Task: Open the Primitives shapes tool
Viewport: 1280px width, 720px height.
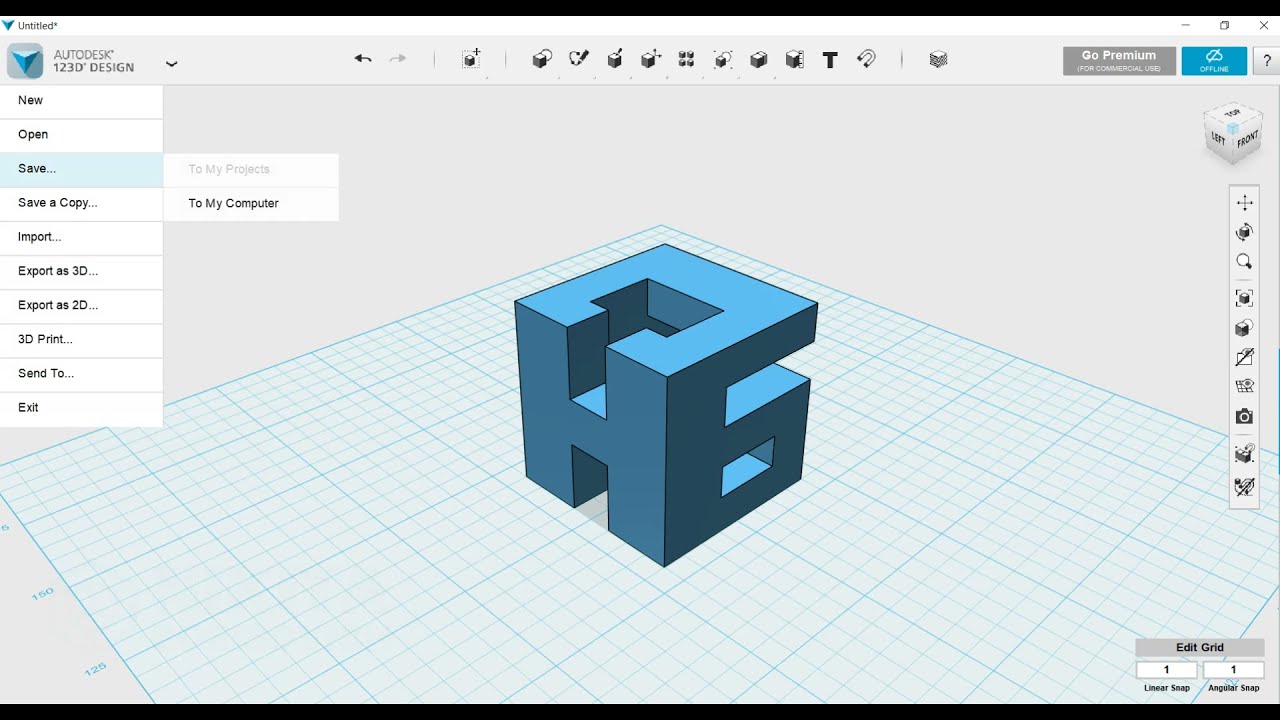Action: 542,59
